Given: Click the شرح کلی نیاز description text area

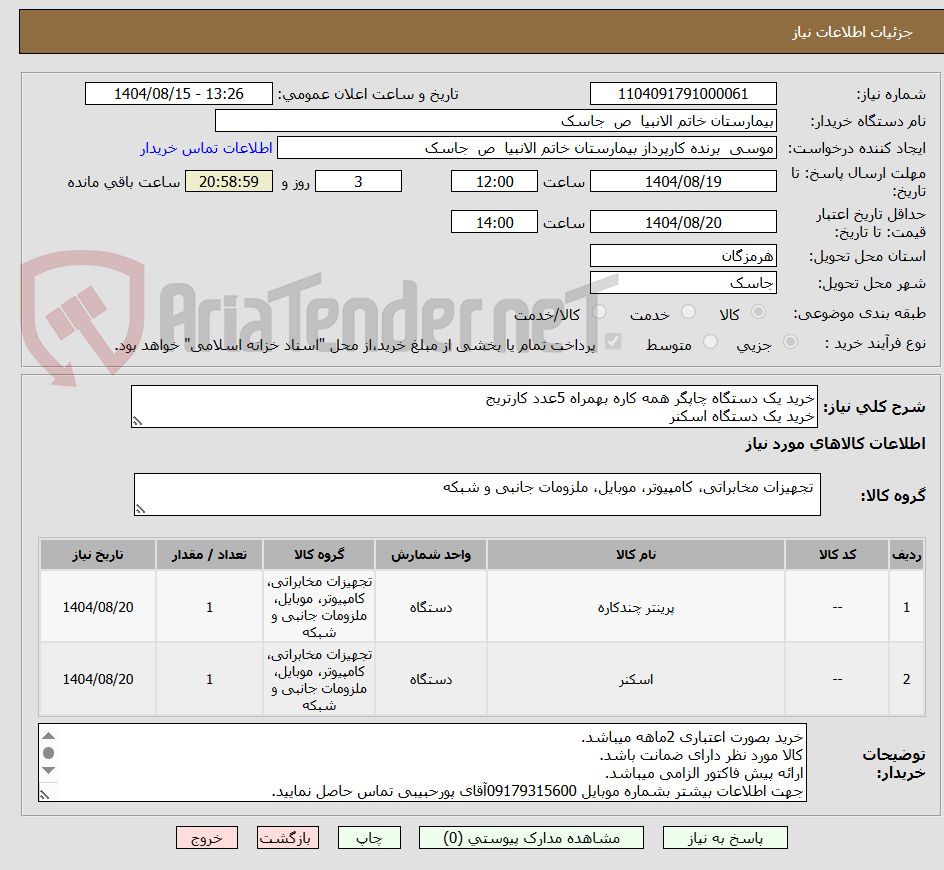Looking at the screenshot, I should click(474, 407).
